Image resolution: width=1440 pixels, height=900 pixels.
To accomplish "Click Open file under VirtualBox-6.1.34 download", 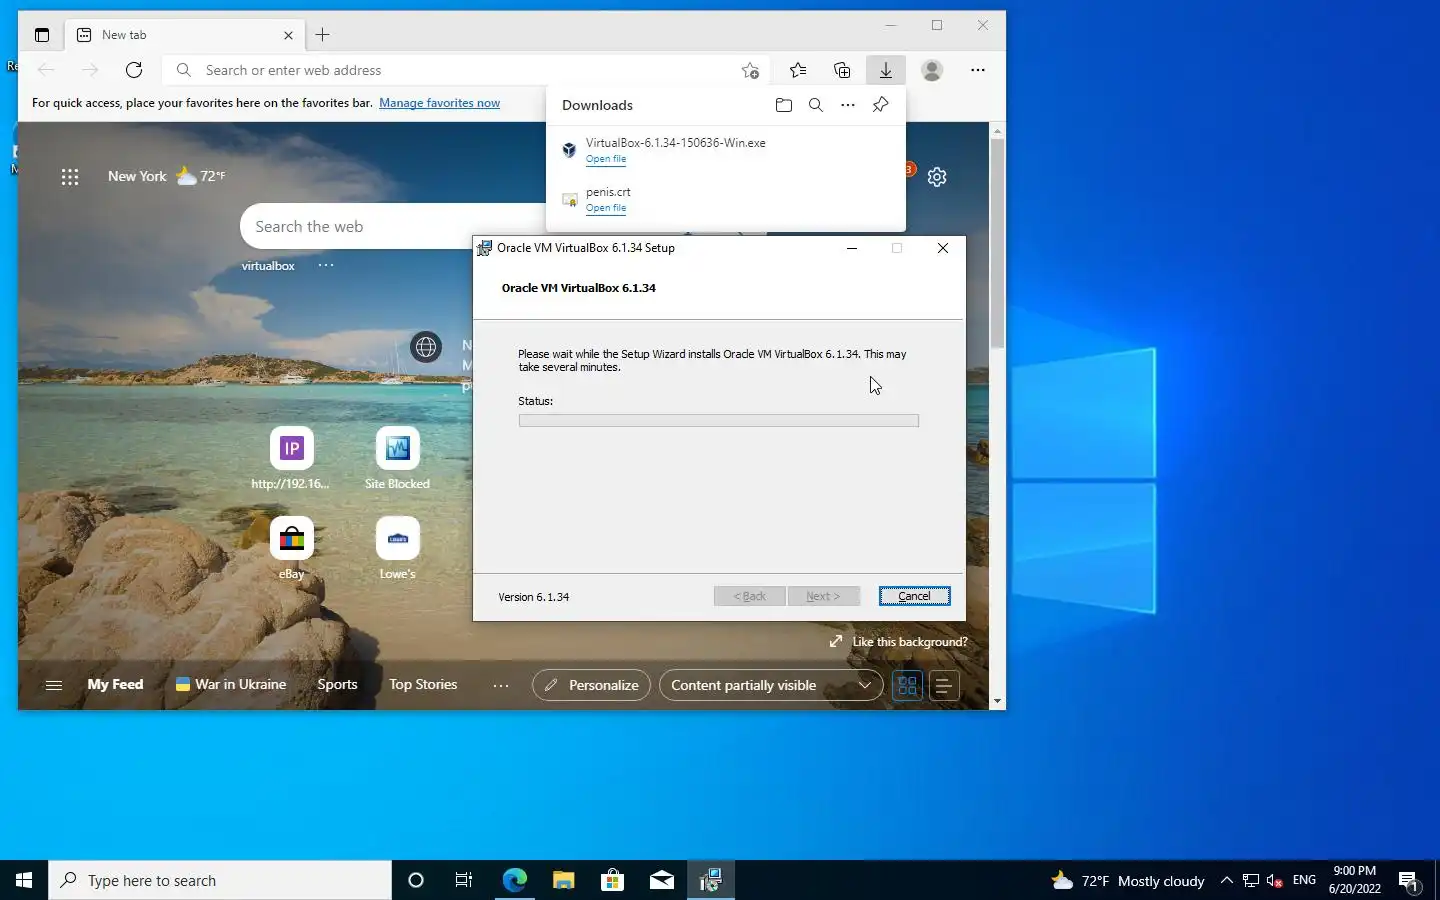I will point(606,159).
